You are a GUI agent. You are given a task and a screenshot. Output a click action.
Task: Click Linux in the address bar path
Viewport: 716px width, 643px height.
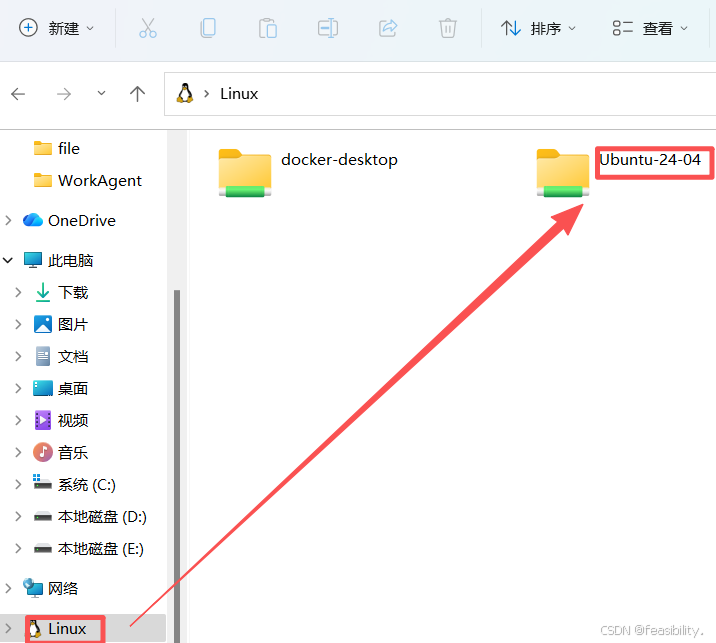point(239,94)
